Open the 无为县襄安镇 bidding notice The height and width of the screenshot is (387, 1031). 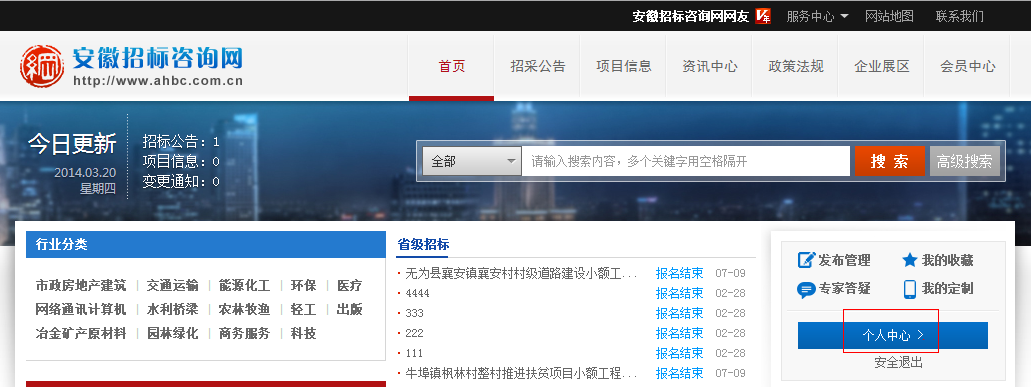(521, 273)
